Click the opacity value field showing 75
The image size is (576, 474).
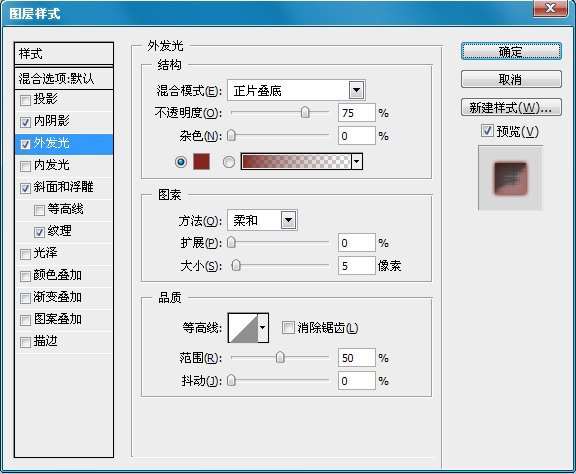click(357, 113)
